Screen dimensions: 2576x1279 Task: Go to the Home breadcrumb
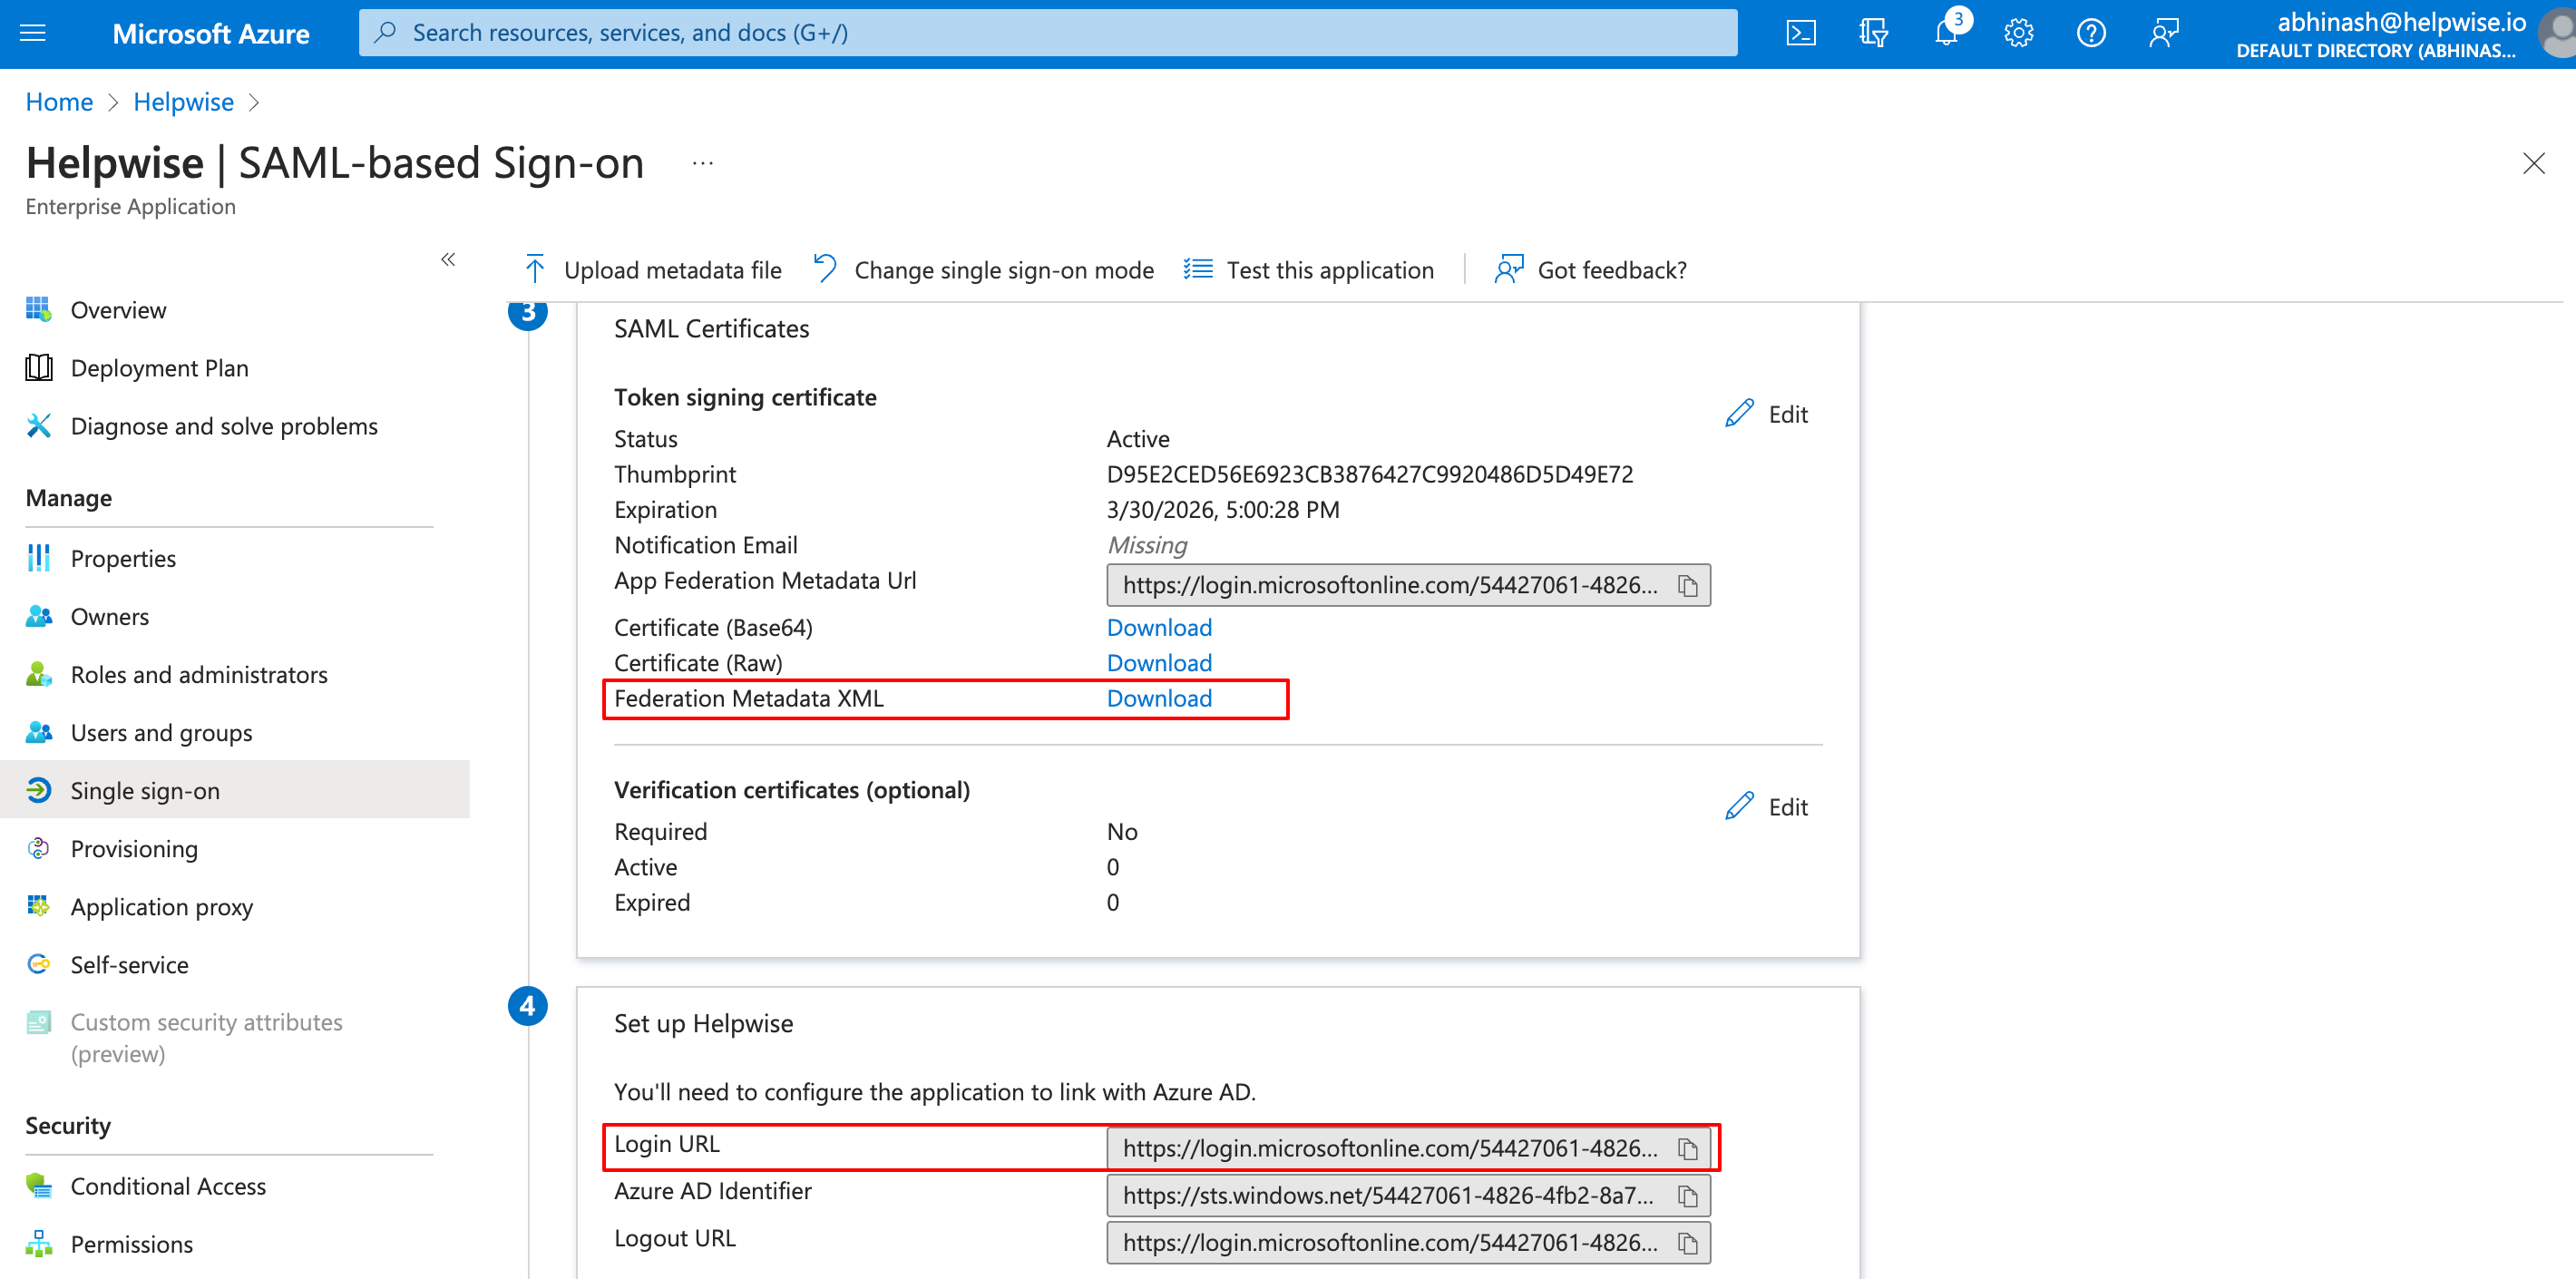(59, 102)
